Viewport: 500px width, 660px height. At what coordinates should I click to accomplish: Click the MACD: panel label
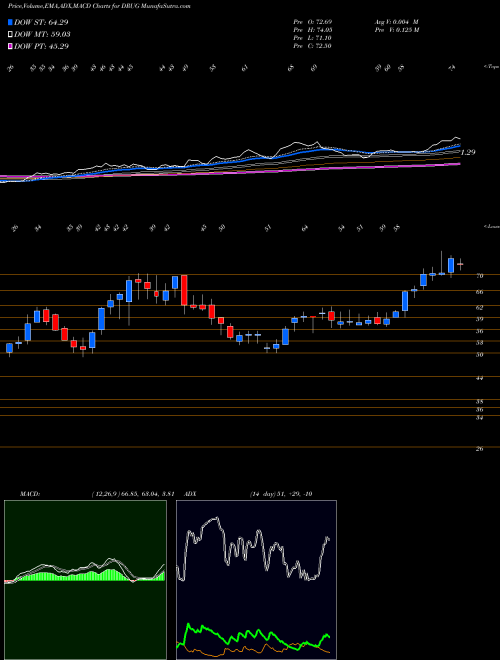(30, 494)
